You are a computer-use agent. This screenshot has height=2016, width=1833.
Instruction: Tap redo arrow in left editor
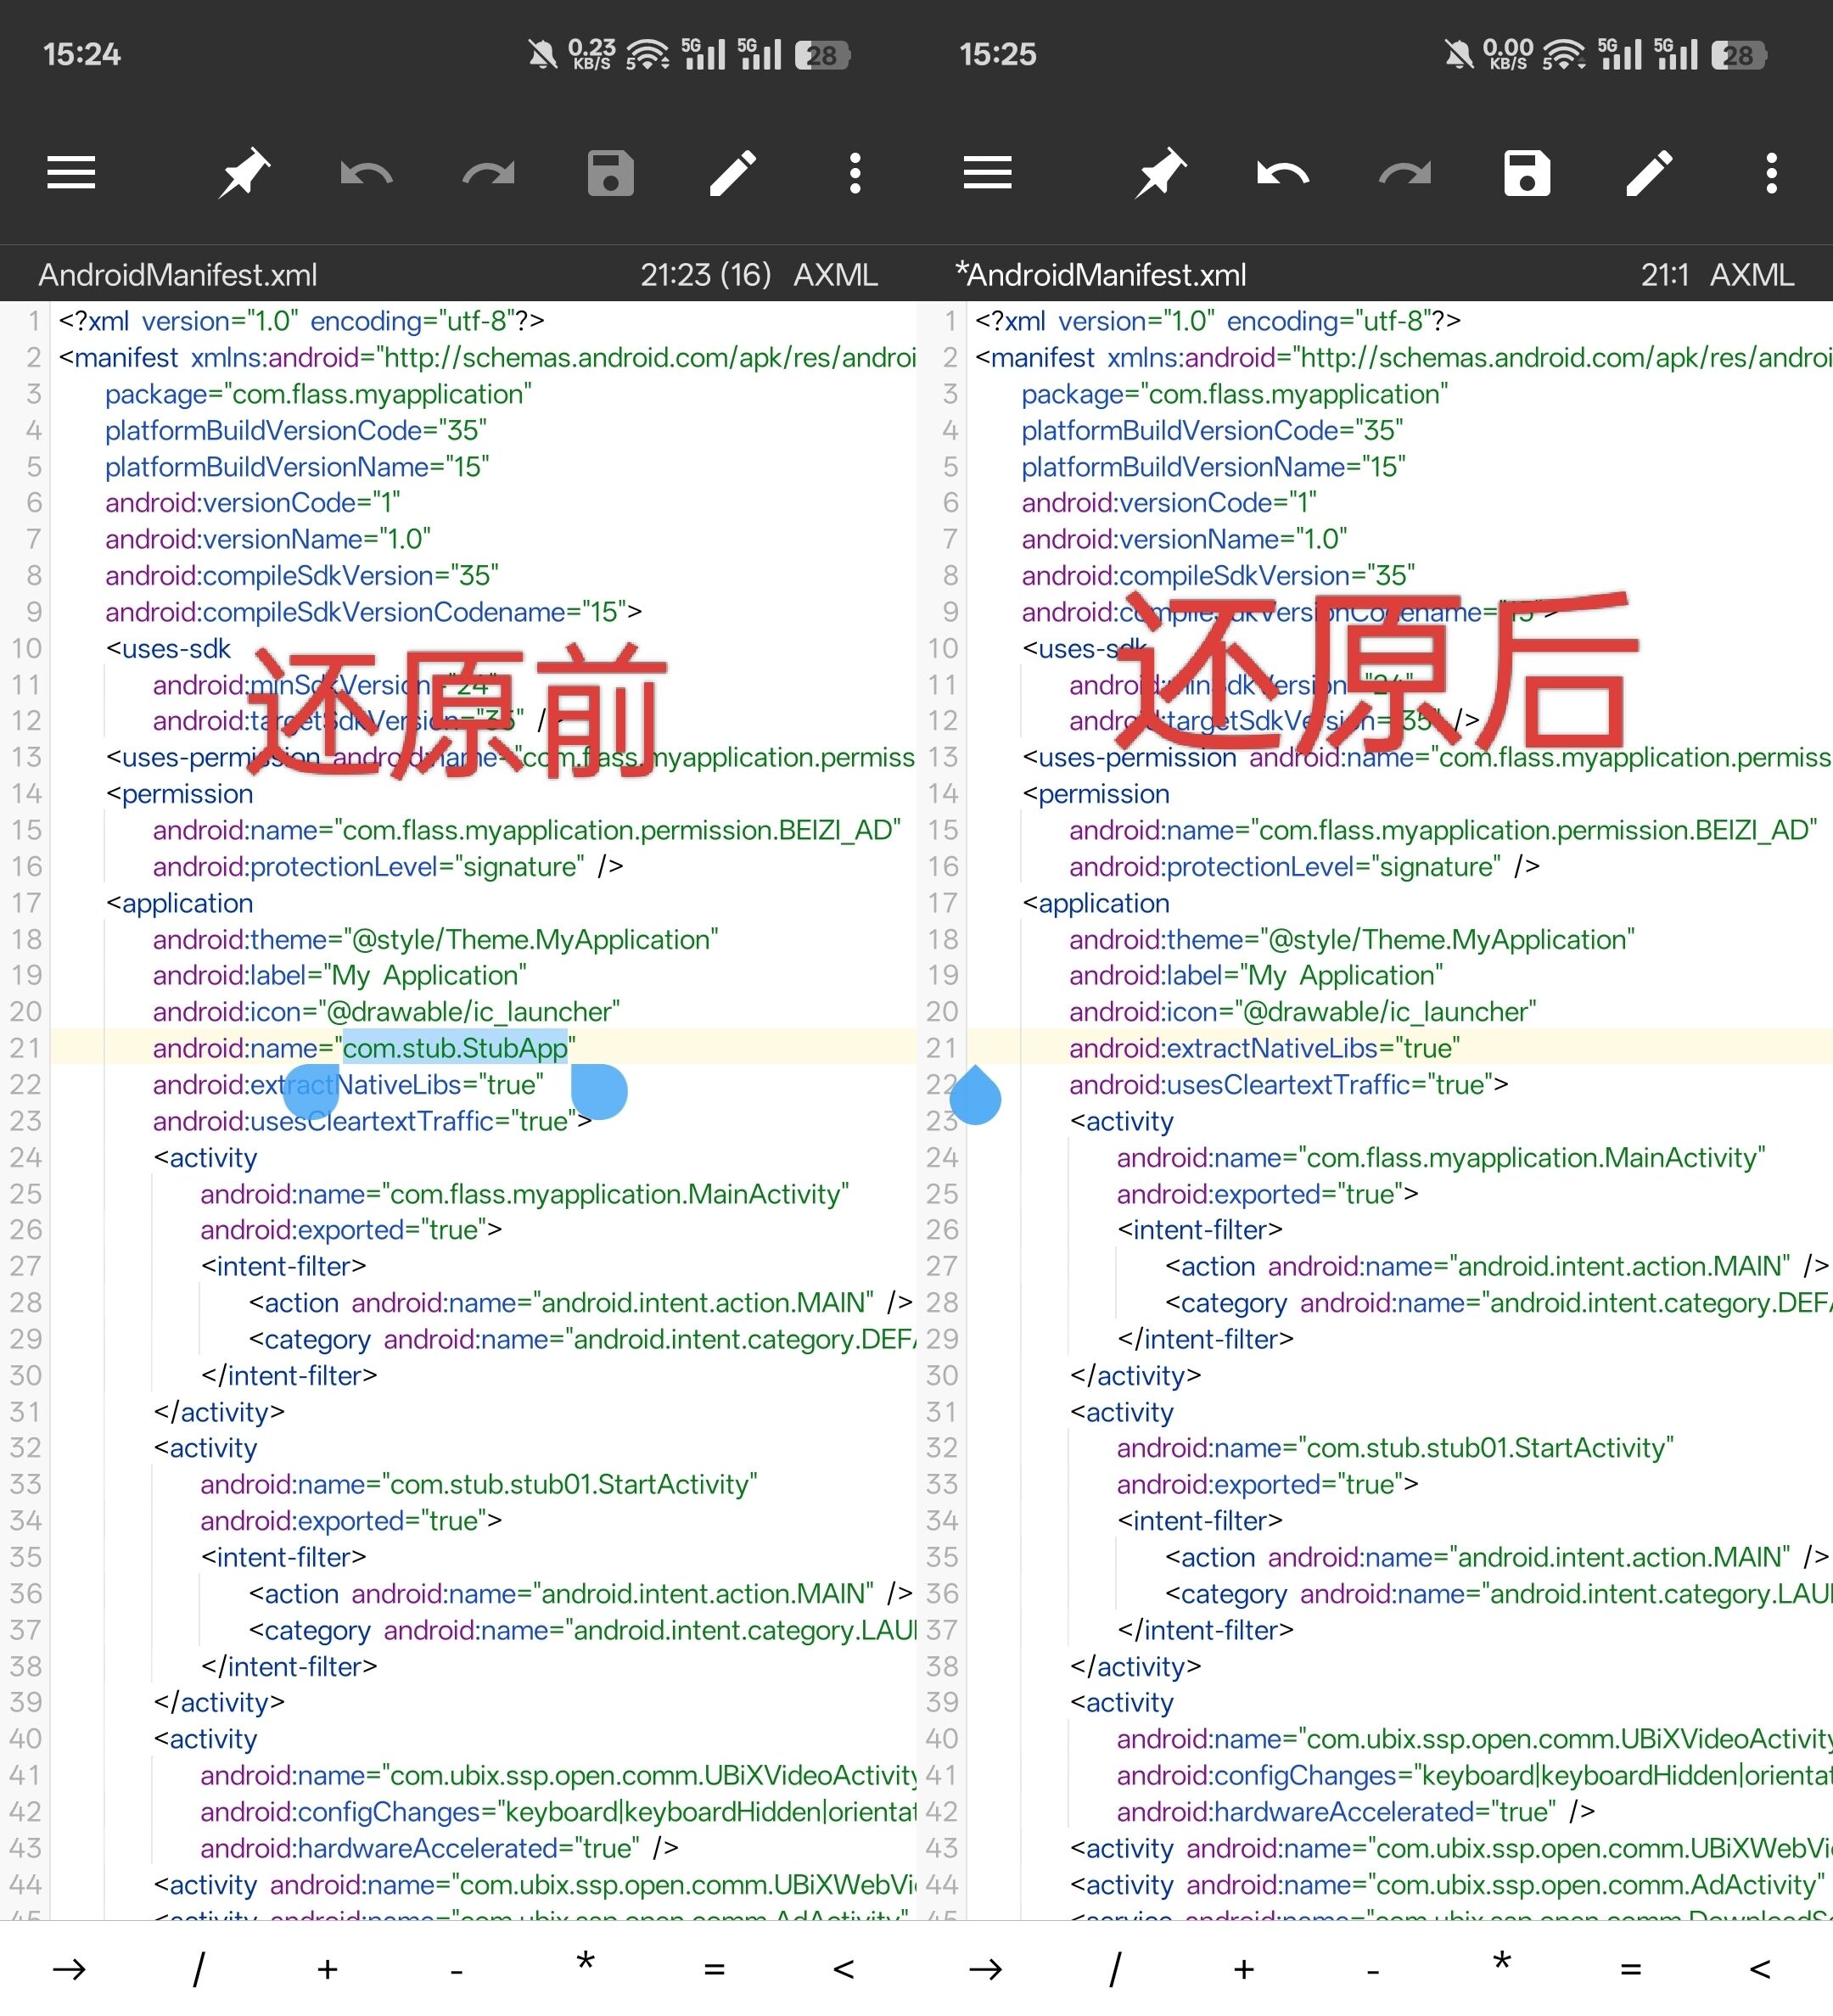click(488, 174)
